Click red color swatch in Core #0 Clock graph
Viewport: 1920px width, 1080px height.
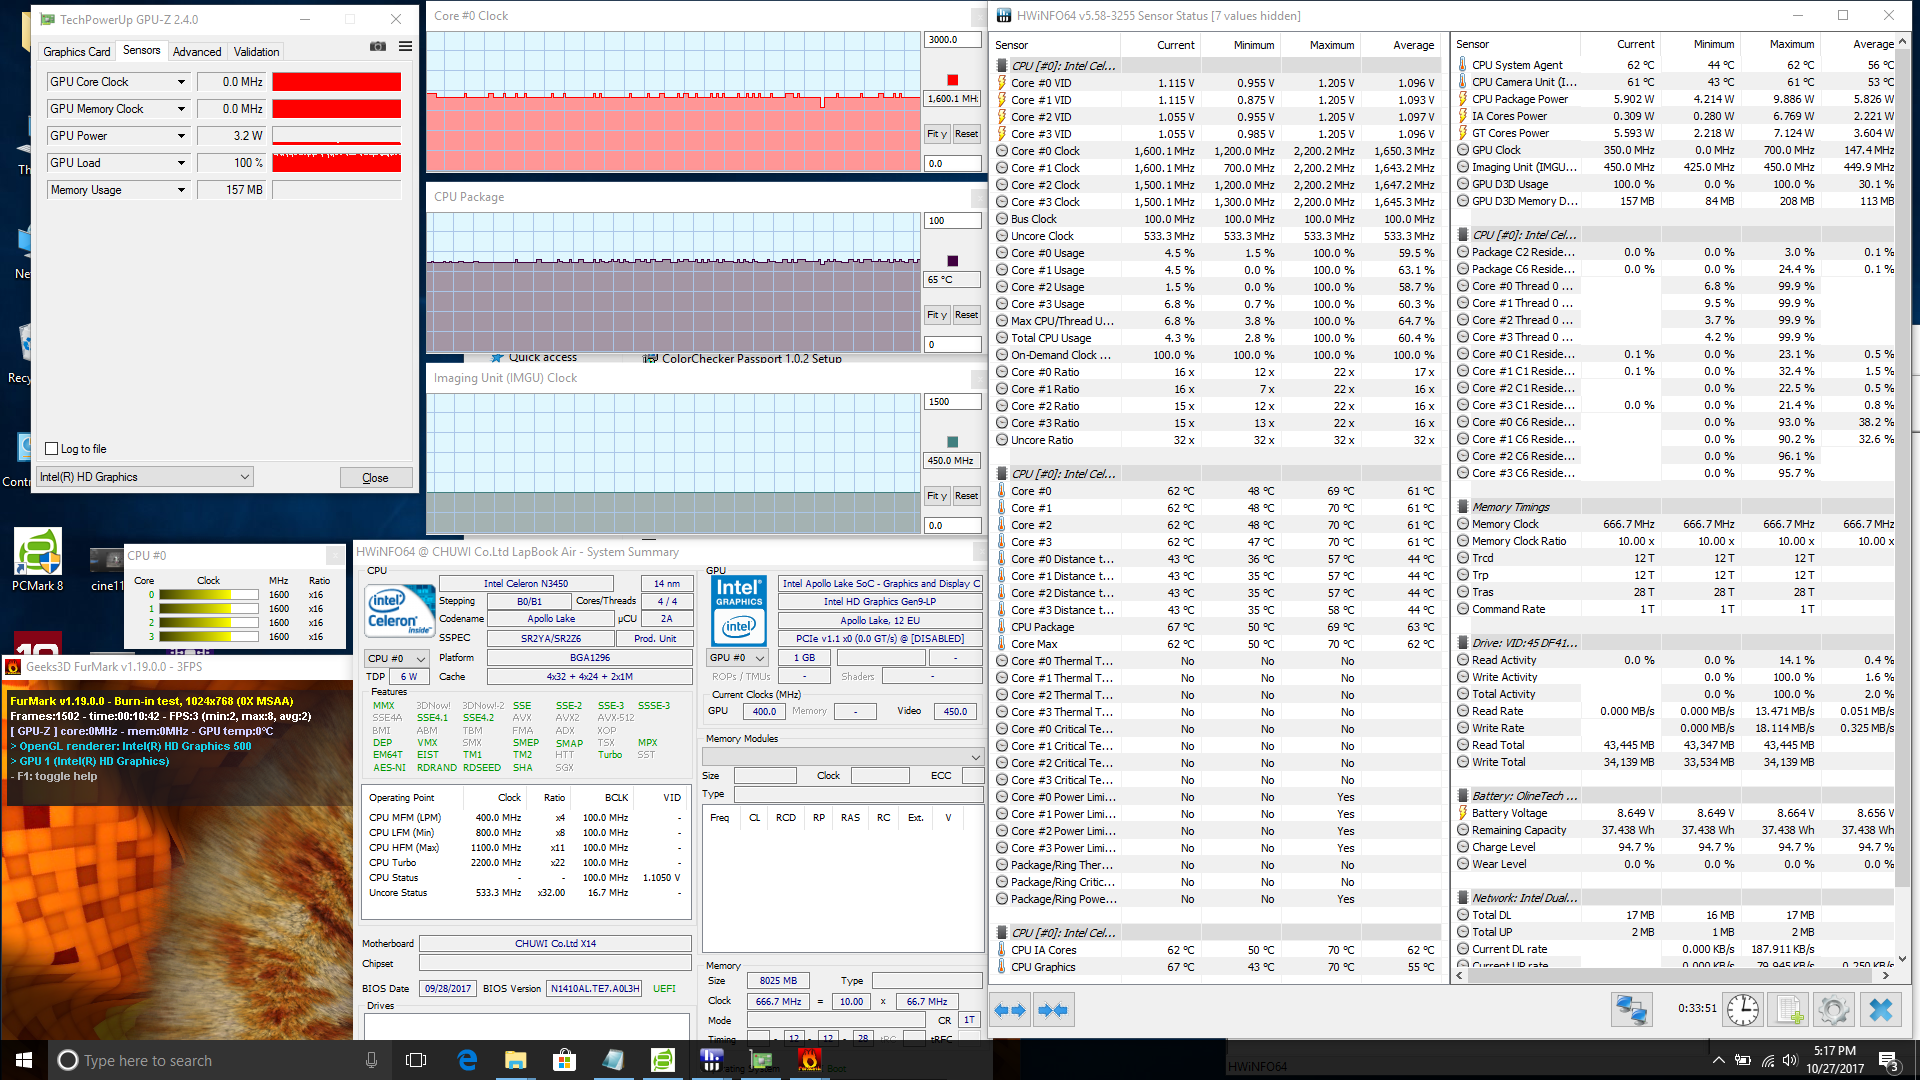[952, 80]
